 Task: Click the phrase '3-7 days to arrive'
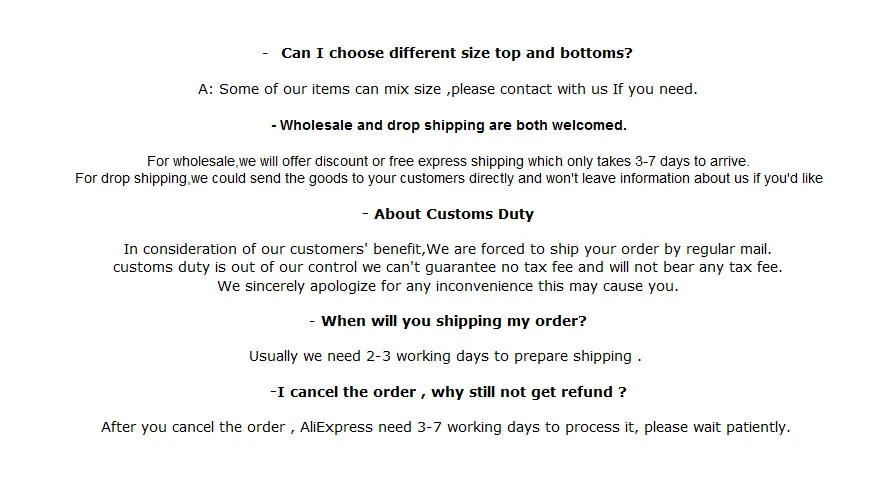[692, 161]
